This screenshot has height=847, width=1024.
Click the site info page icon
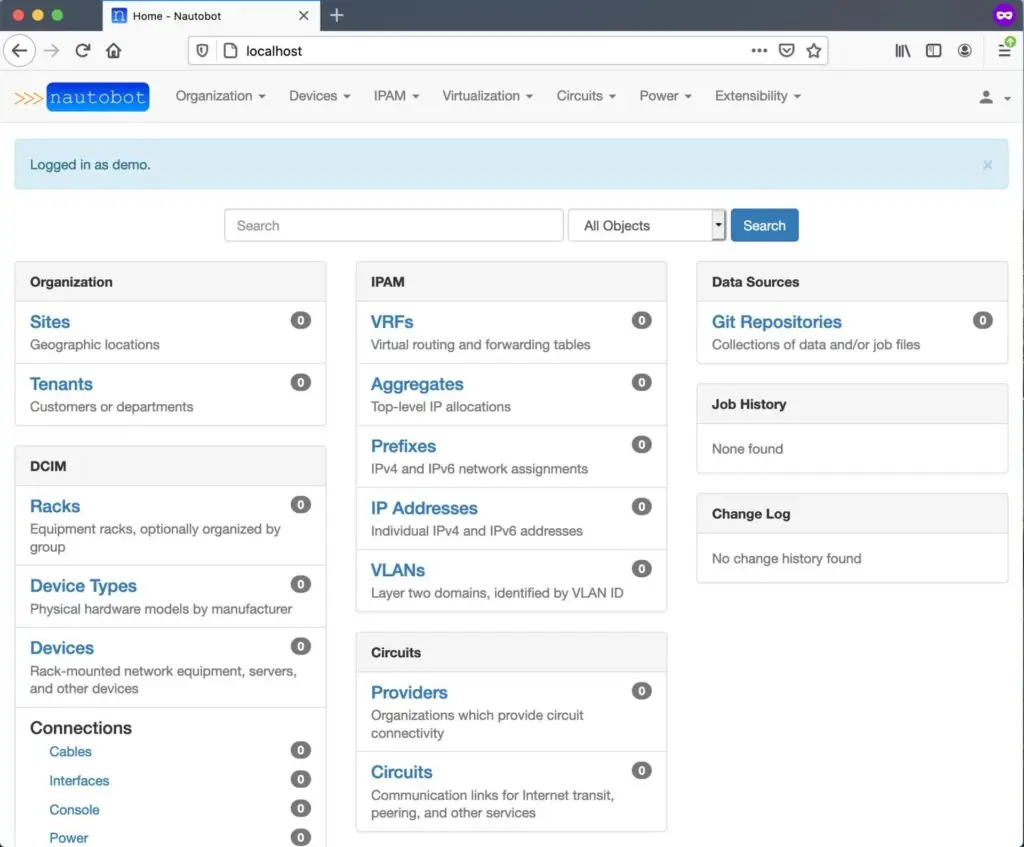[x=231, y=50]
